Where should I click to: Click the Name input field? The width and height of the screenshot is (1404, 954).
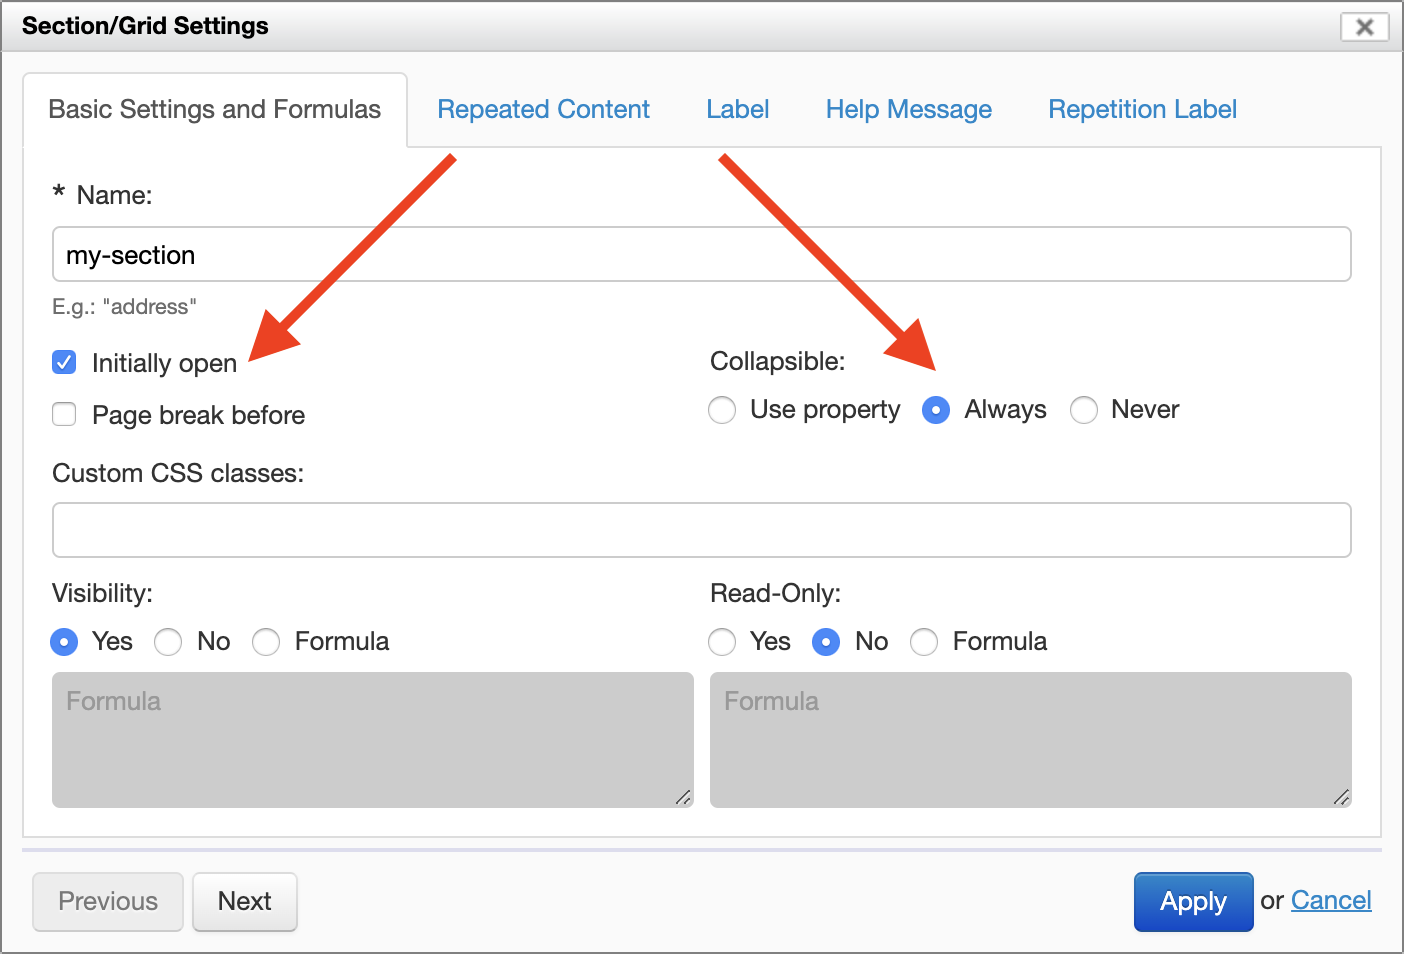701,255
